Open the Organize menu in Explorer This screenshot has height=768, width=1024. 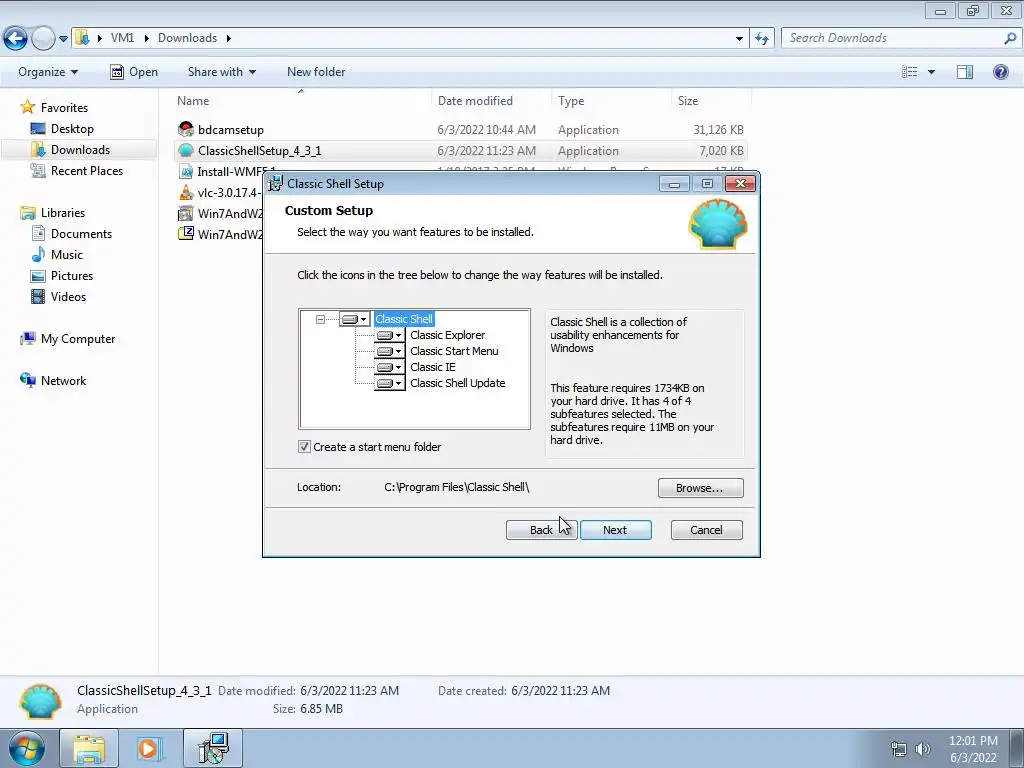point(48,72)
